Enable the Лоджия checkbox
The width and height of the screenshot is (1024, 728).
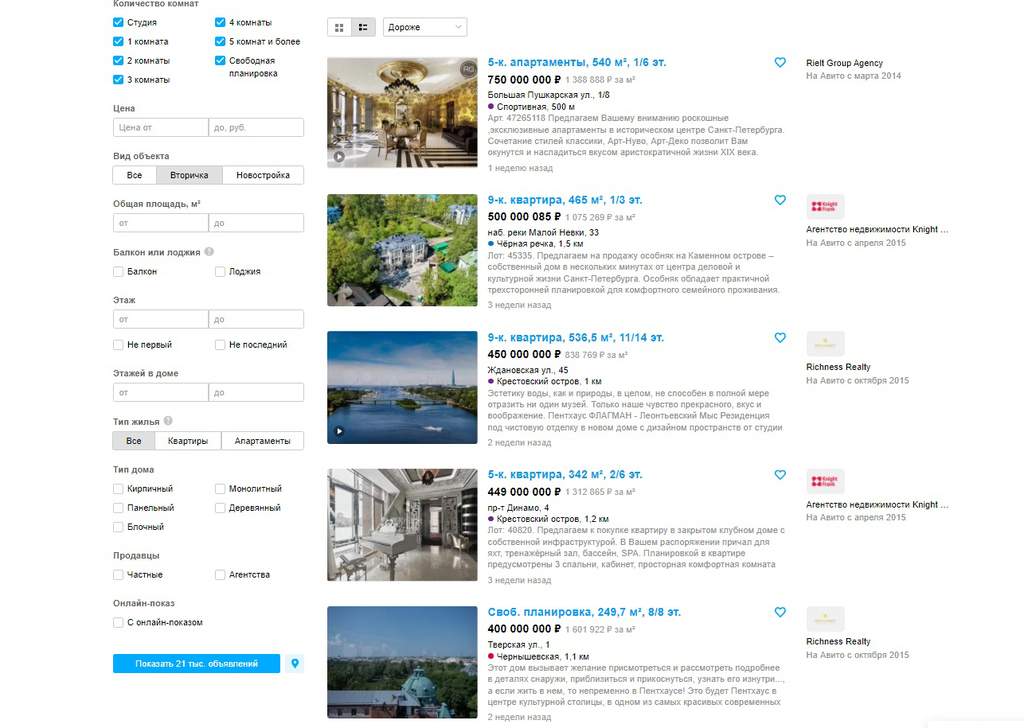[220, 272]
